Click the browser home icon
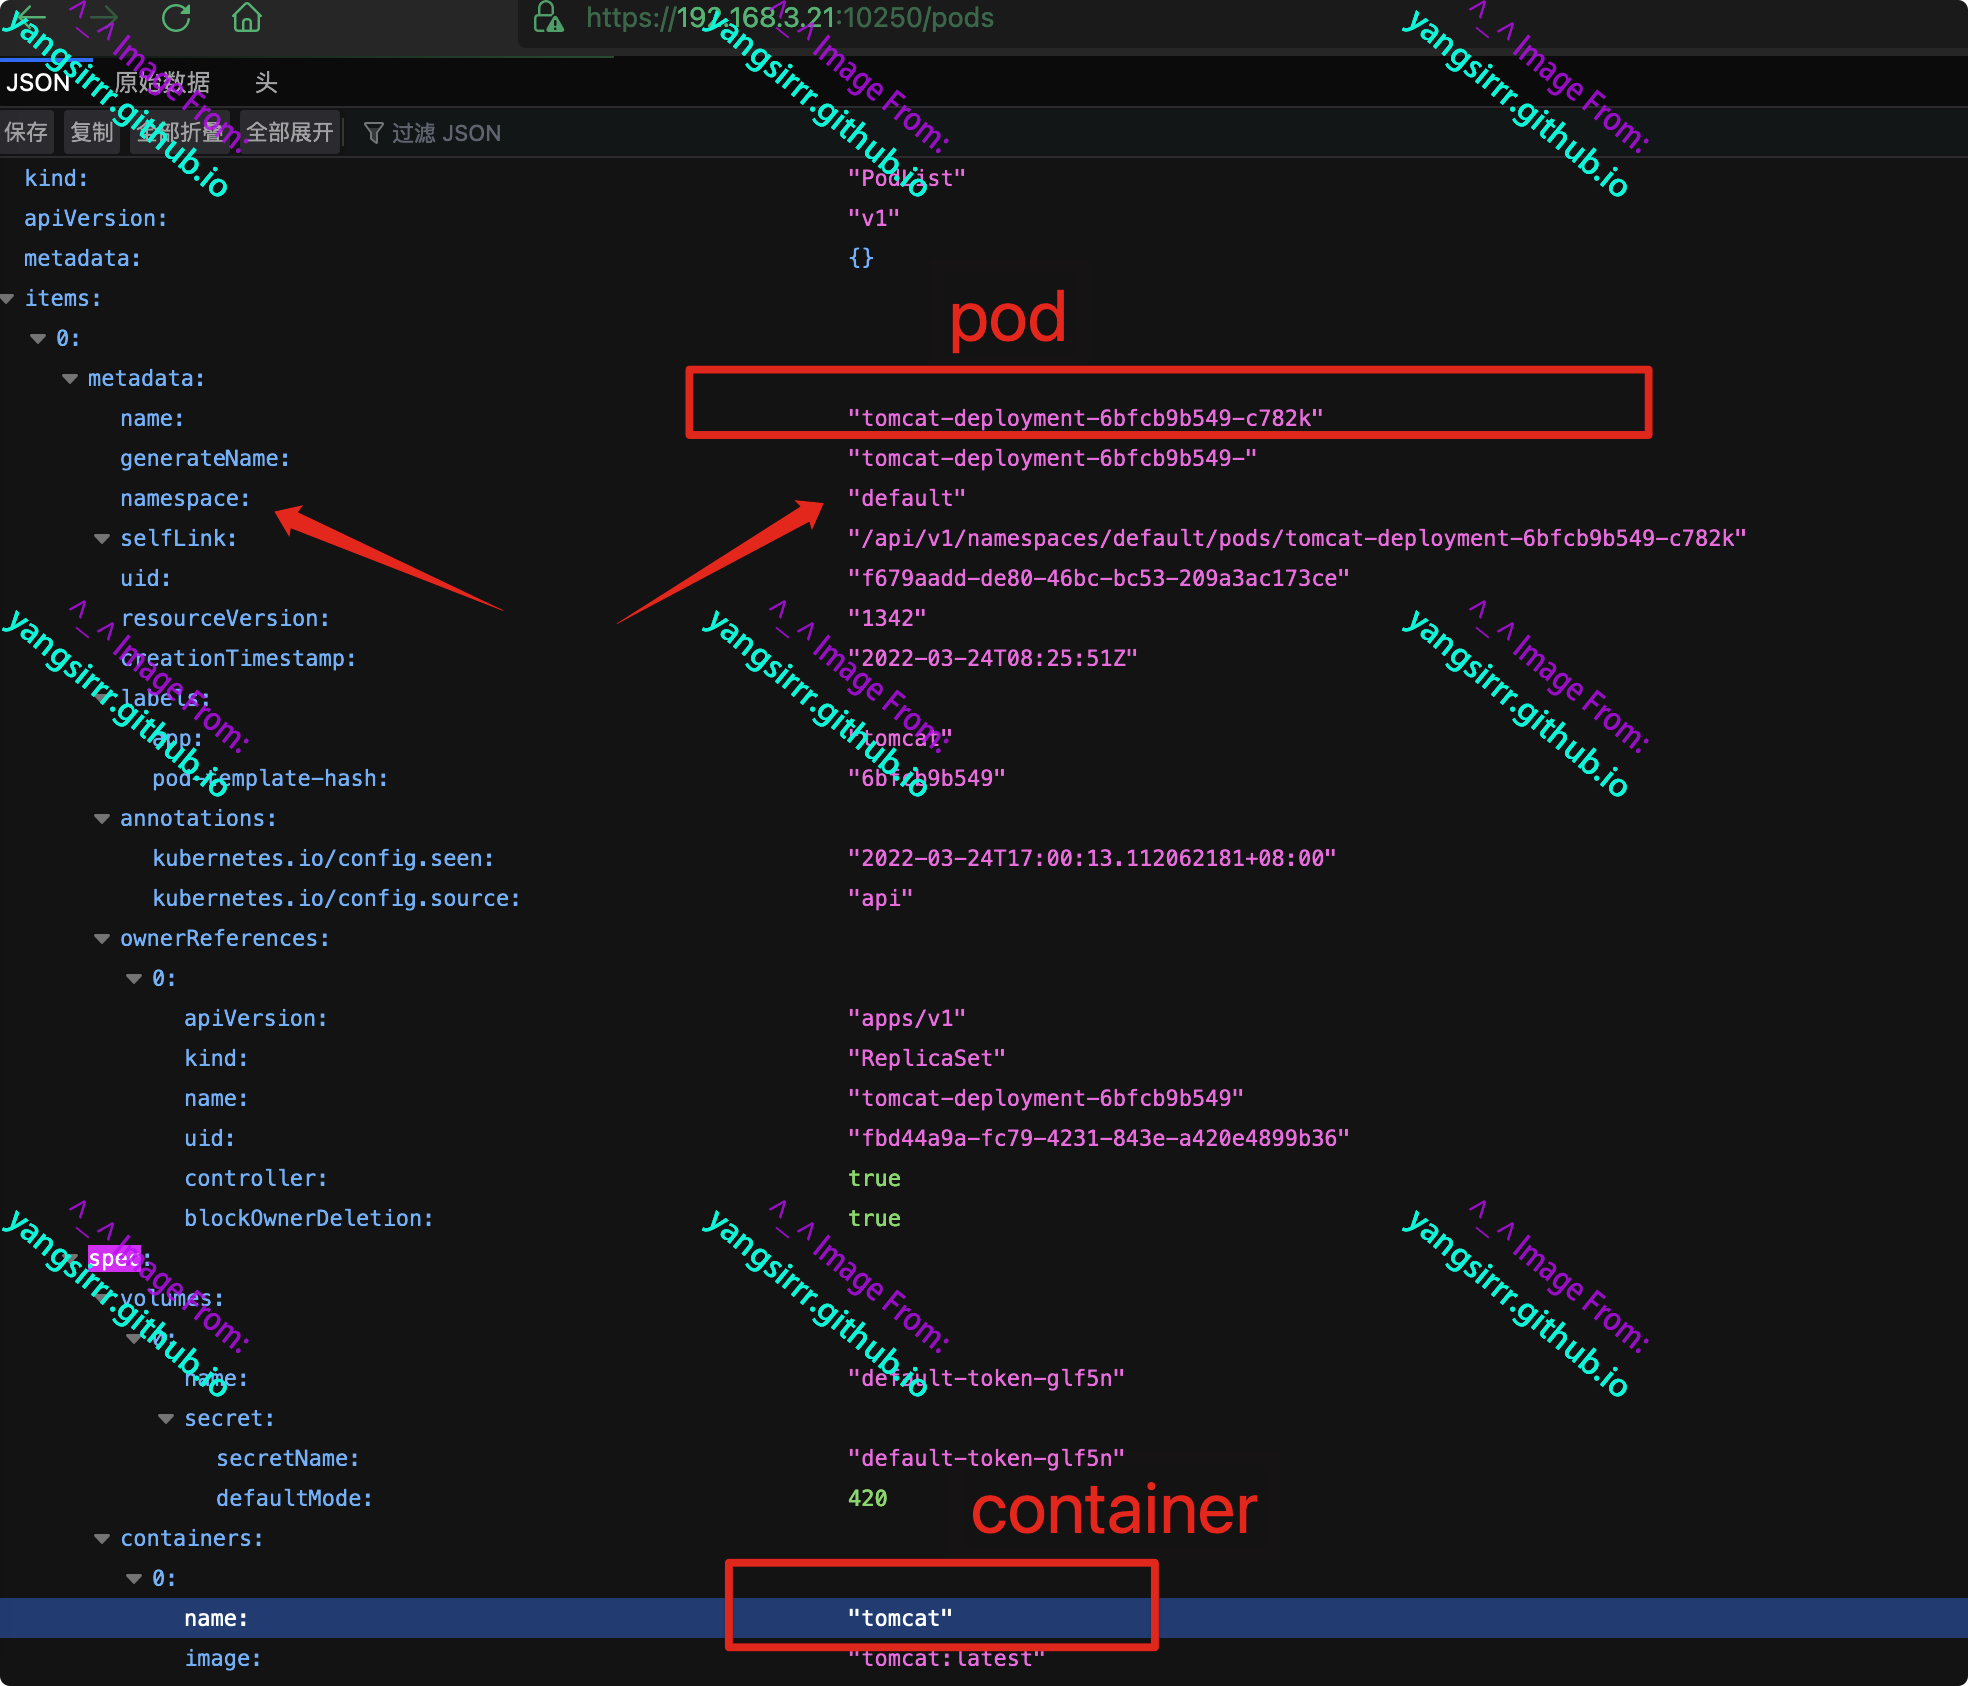The width and height of the screenshot is (1968, 1686). pos(246,17)
